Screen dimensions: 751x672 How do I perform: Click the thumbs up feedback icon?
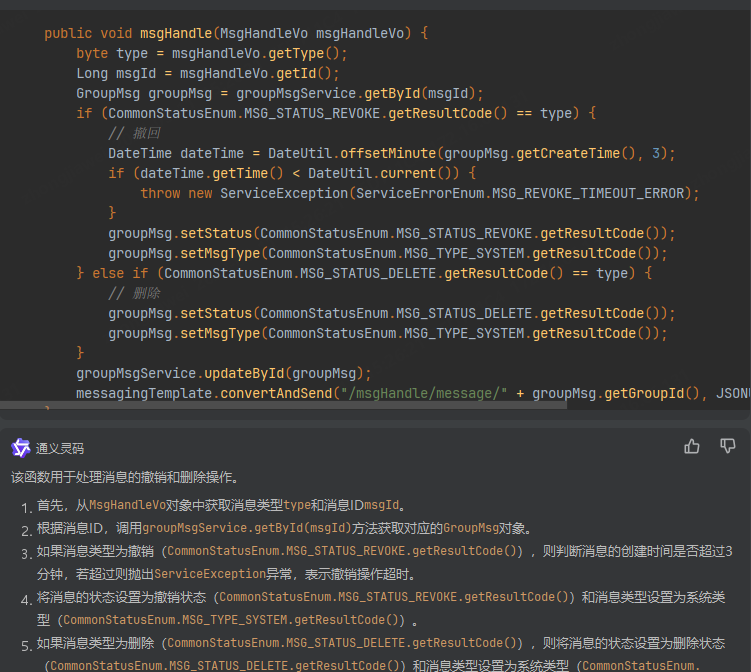(692, 446)
